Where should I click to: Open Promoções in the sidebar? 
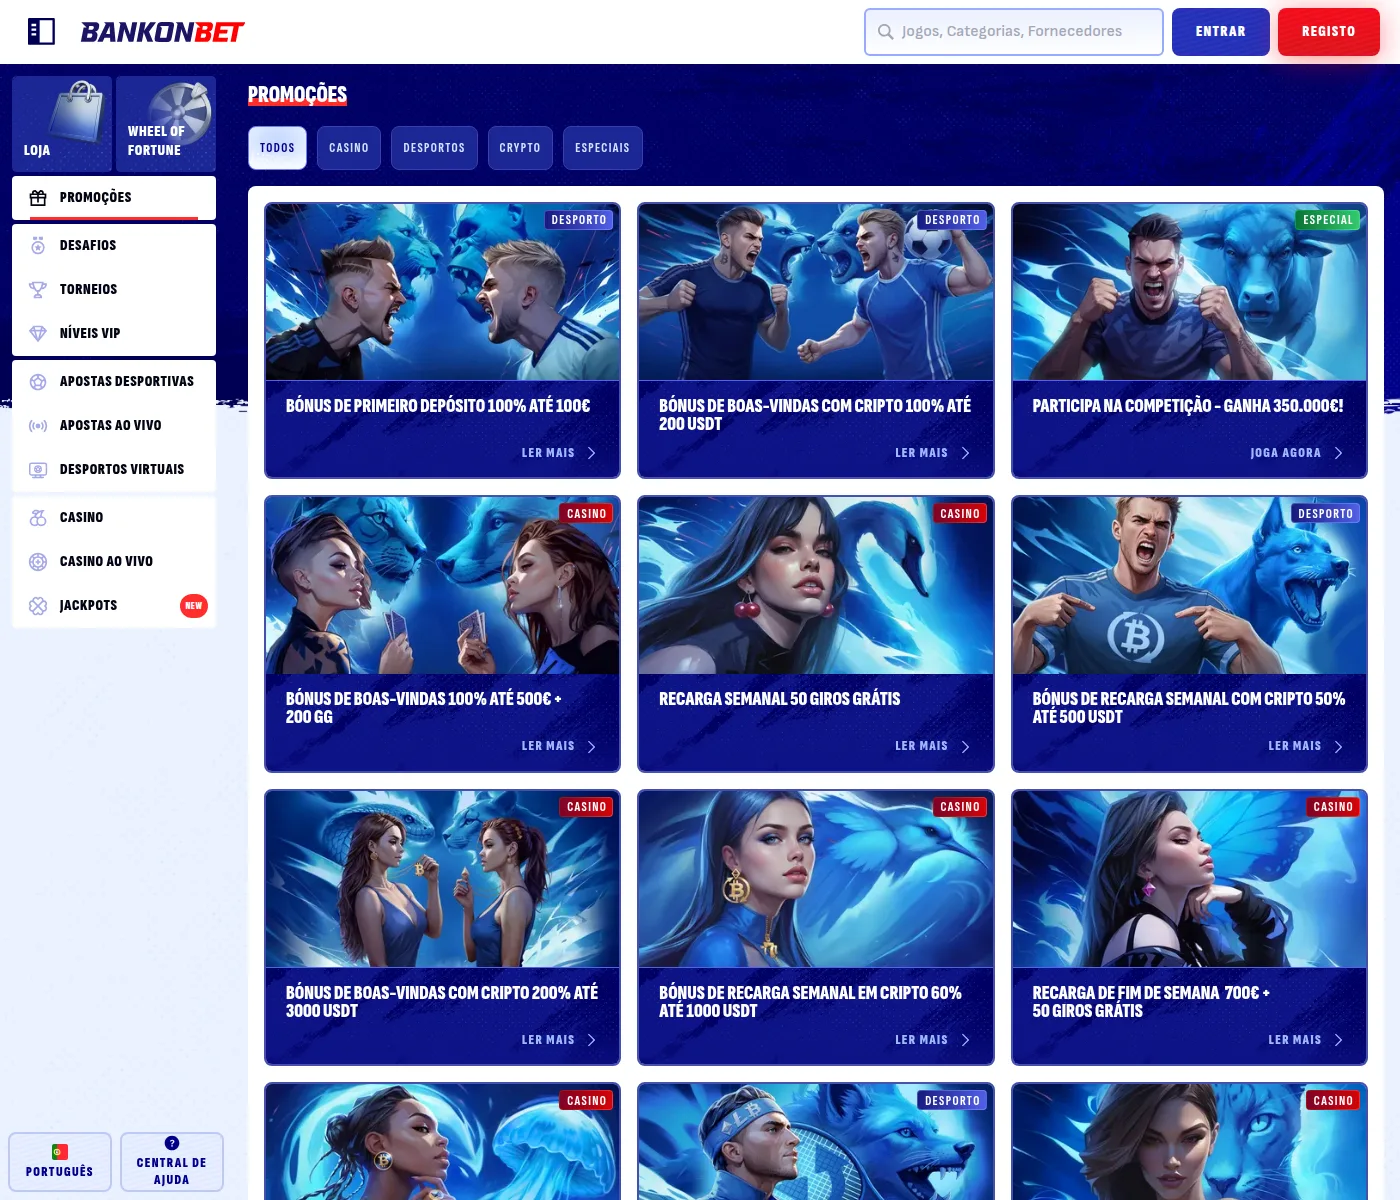point(114,198)
